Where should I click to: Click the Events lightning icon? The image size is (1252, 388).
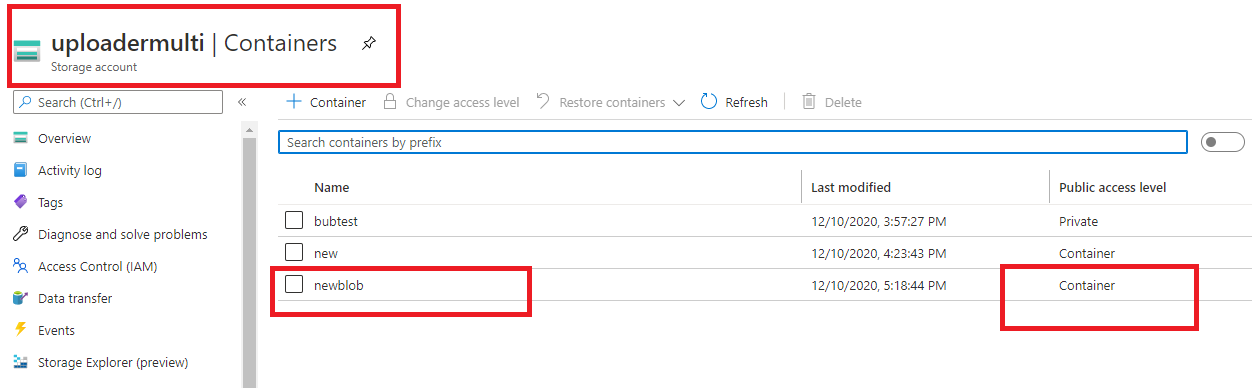20,330
